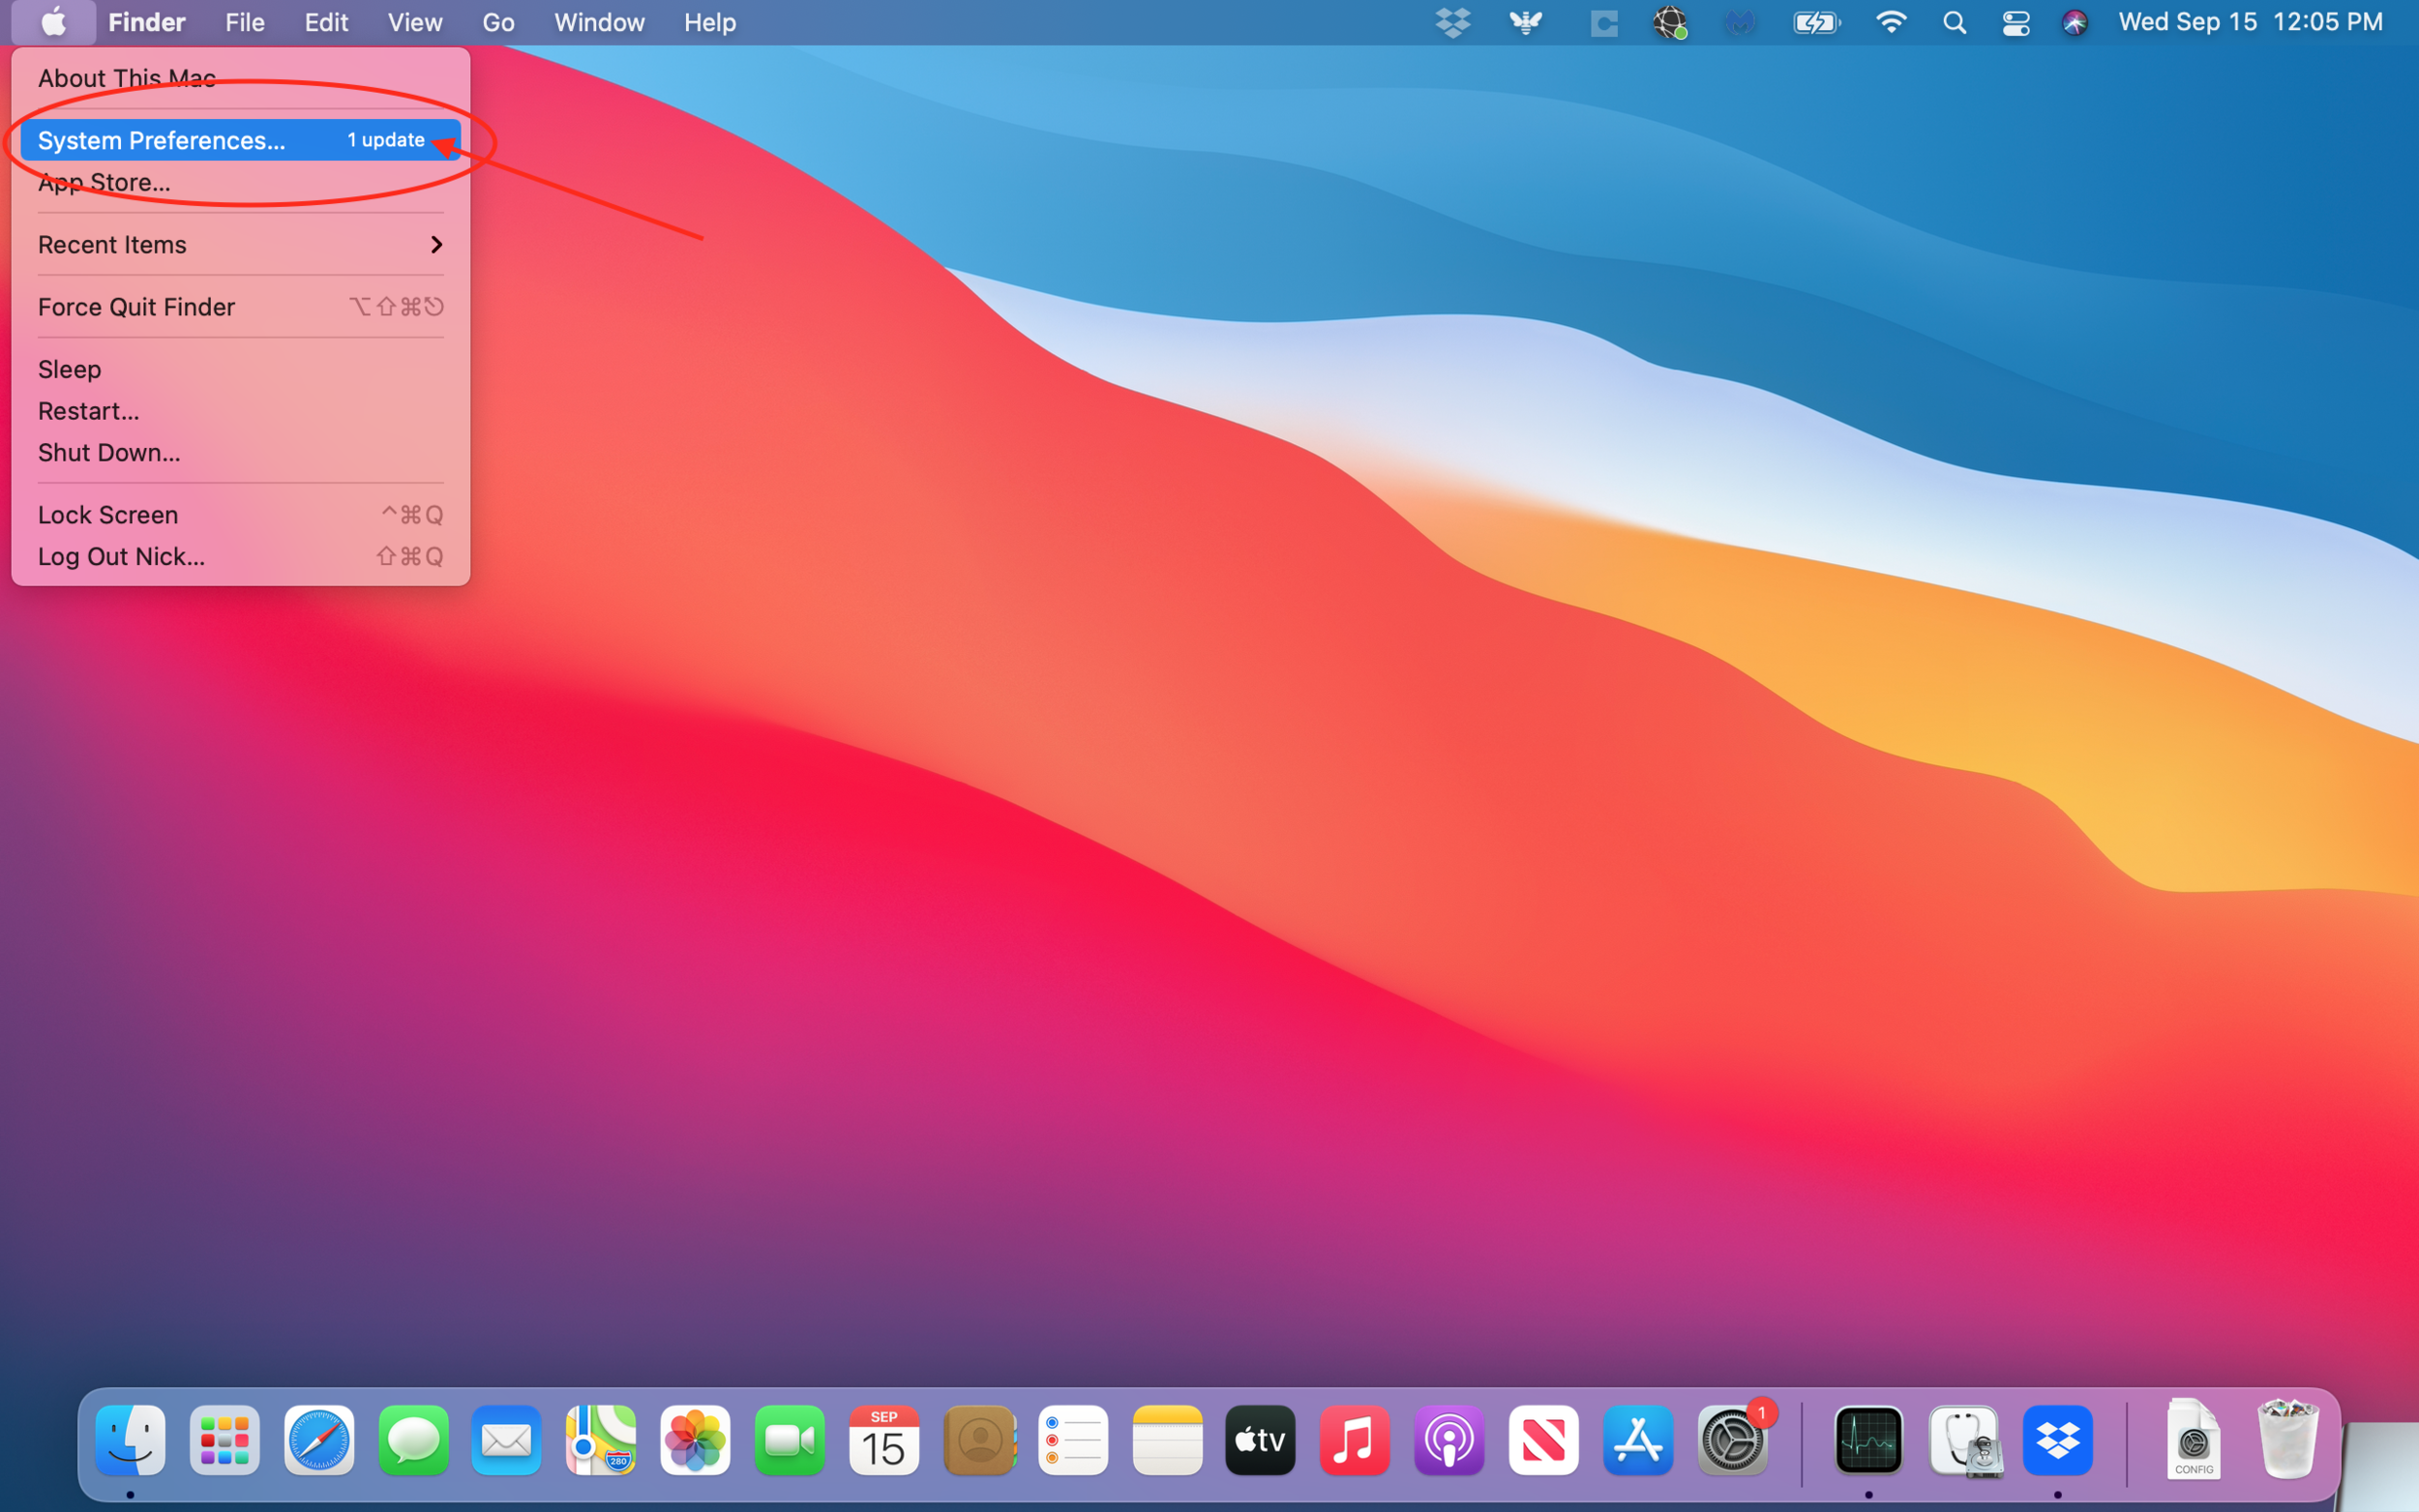Open System Preferences gear in Dock
2419x1512 pixels.
(1733, 1440)
